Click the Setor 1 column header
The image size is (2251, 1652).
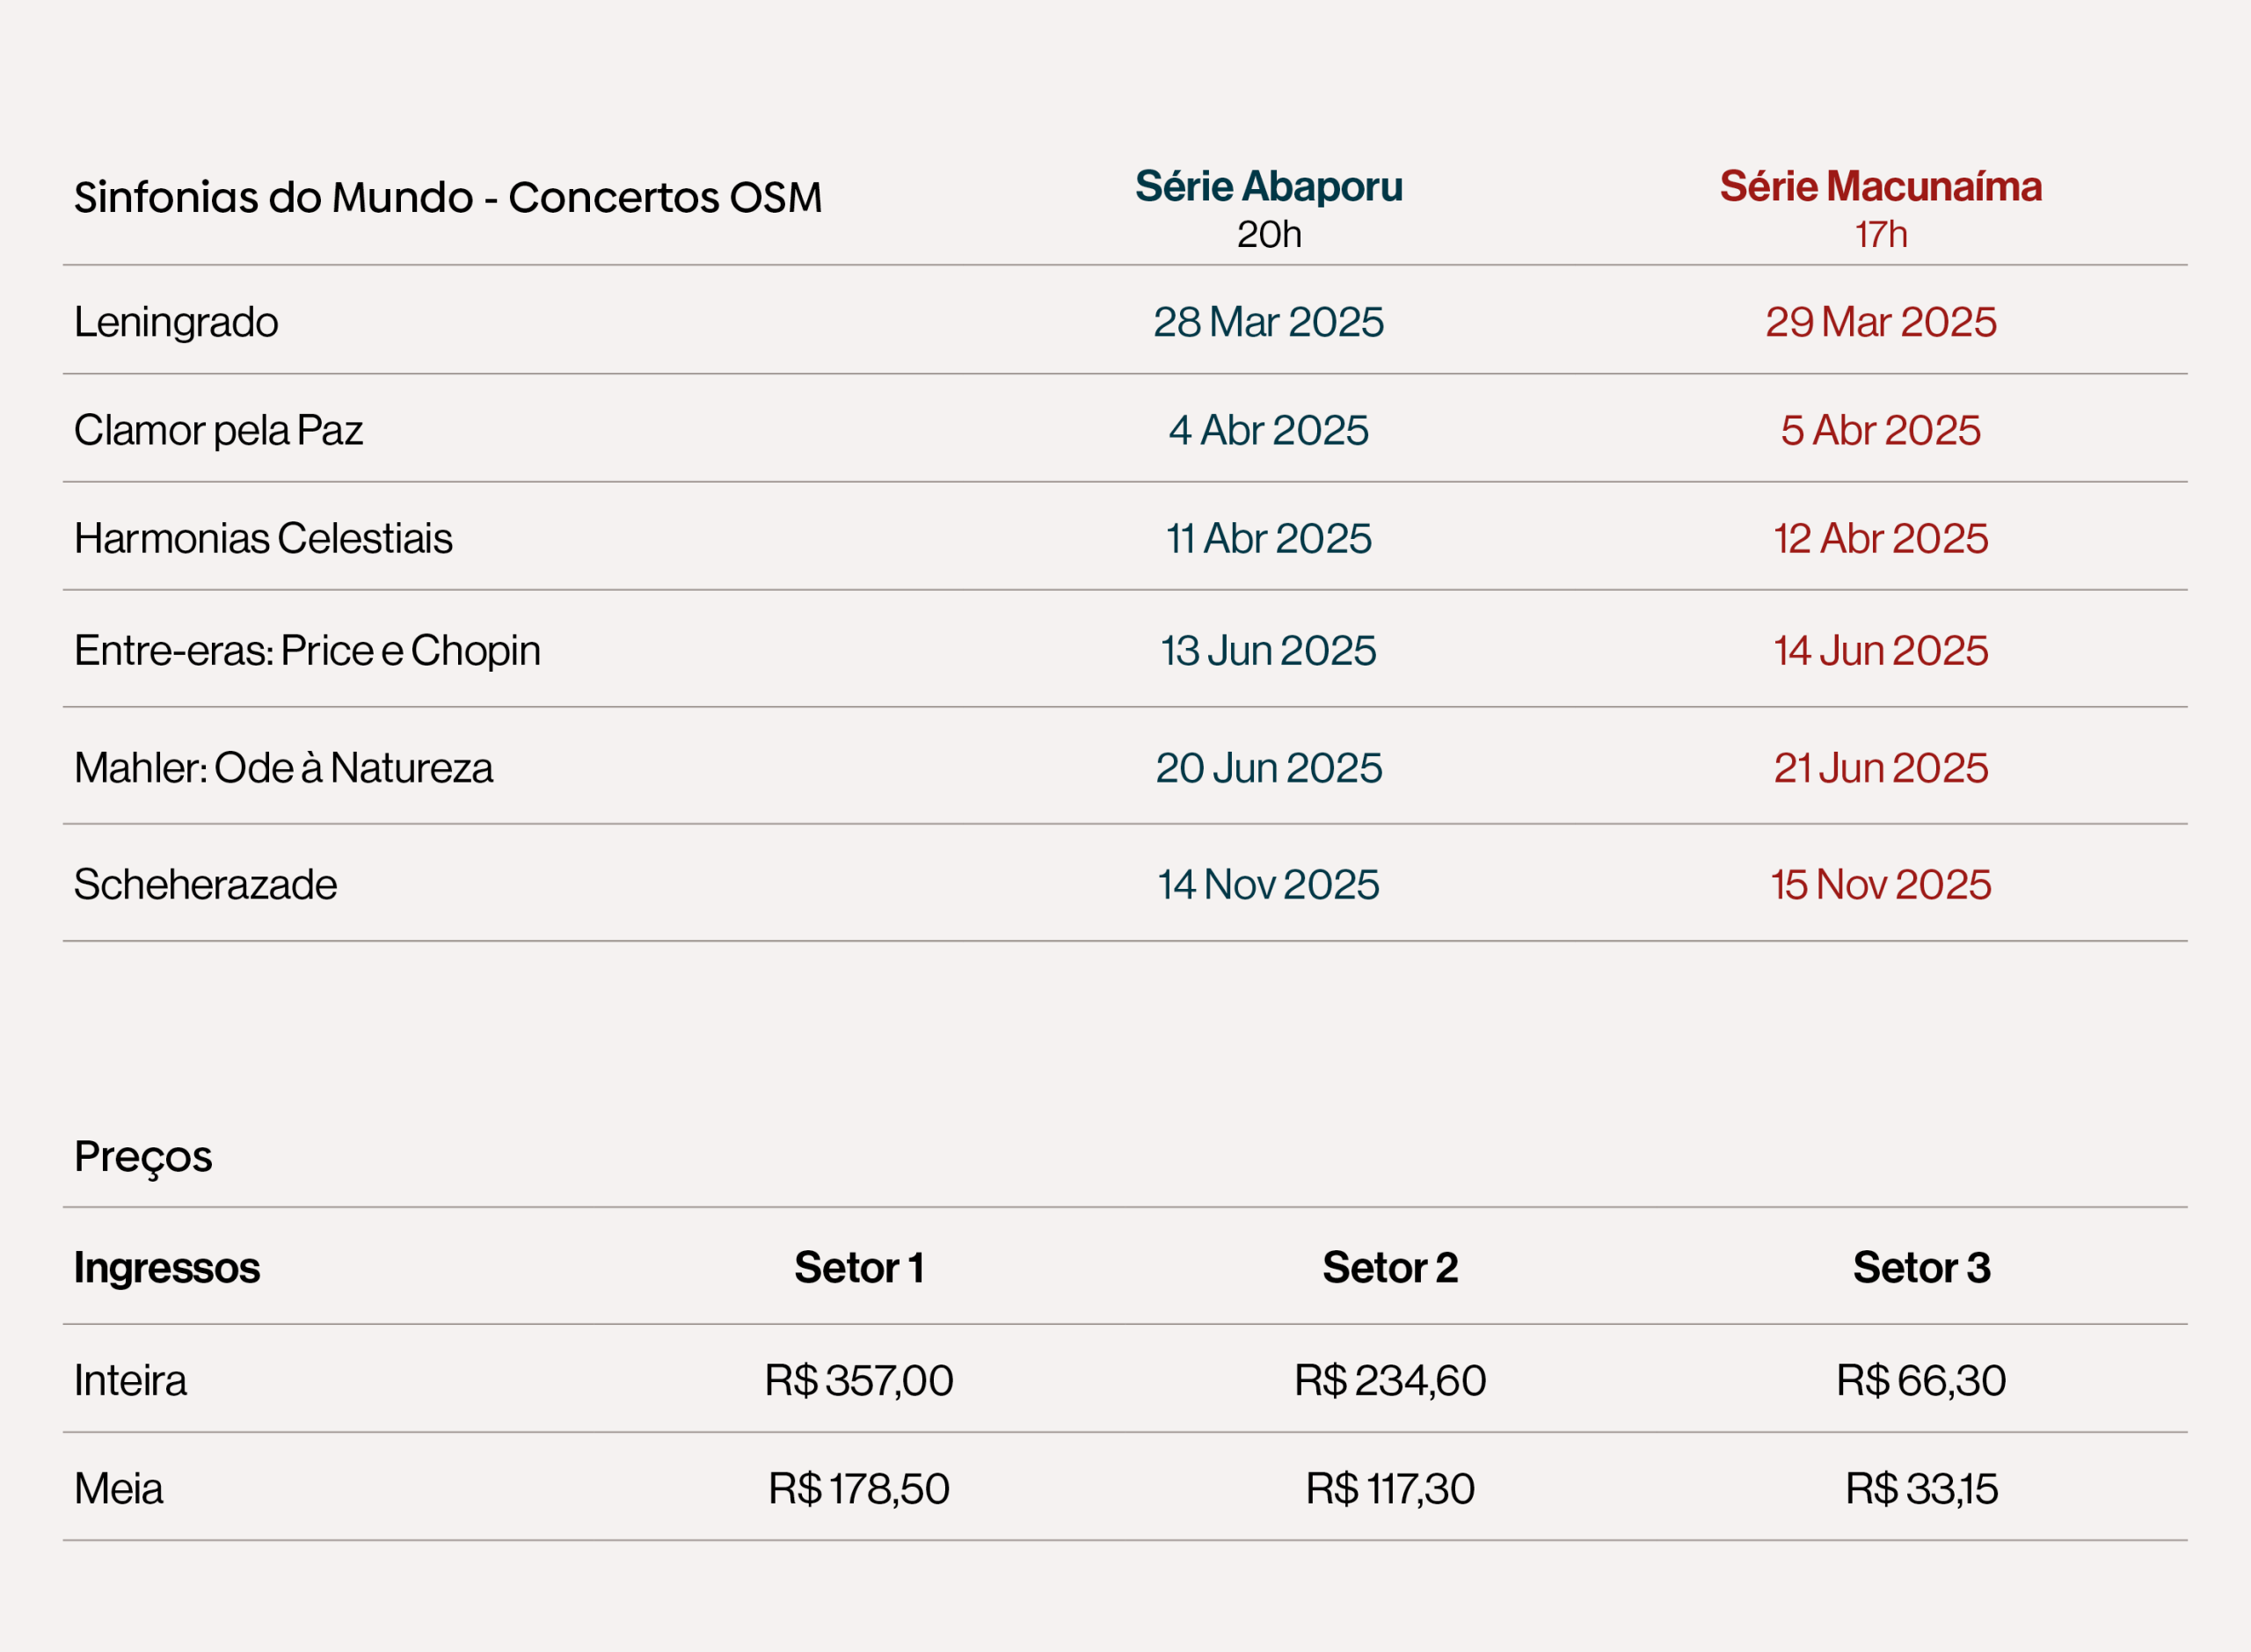click(859, 1267)
